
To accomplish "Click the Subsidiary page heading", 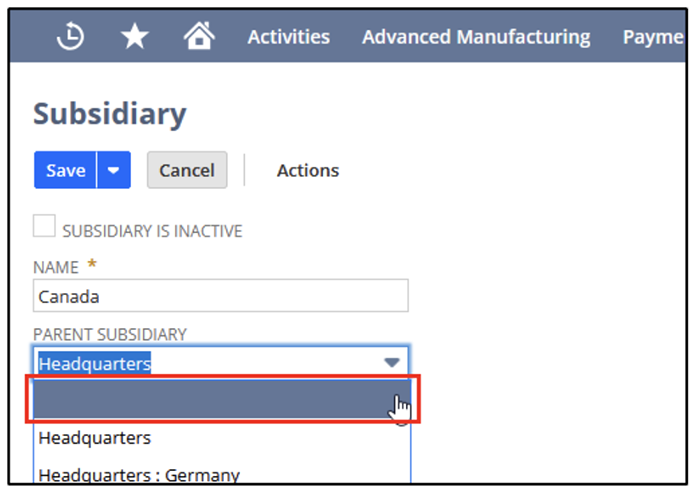I will [109, 114].
